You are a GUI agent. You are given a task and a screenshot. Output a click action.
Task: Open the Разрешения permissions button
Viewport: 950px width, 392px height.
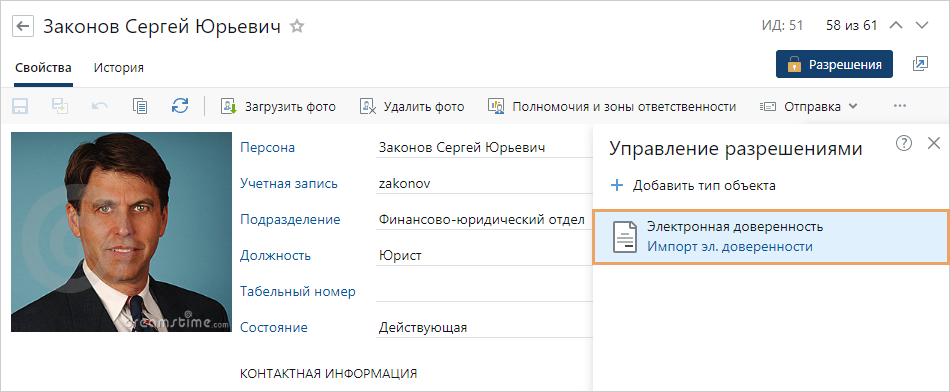pos(834,64)
